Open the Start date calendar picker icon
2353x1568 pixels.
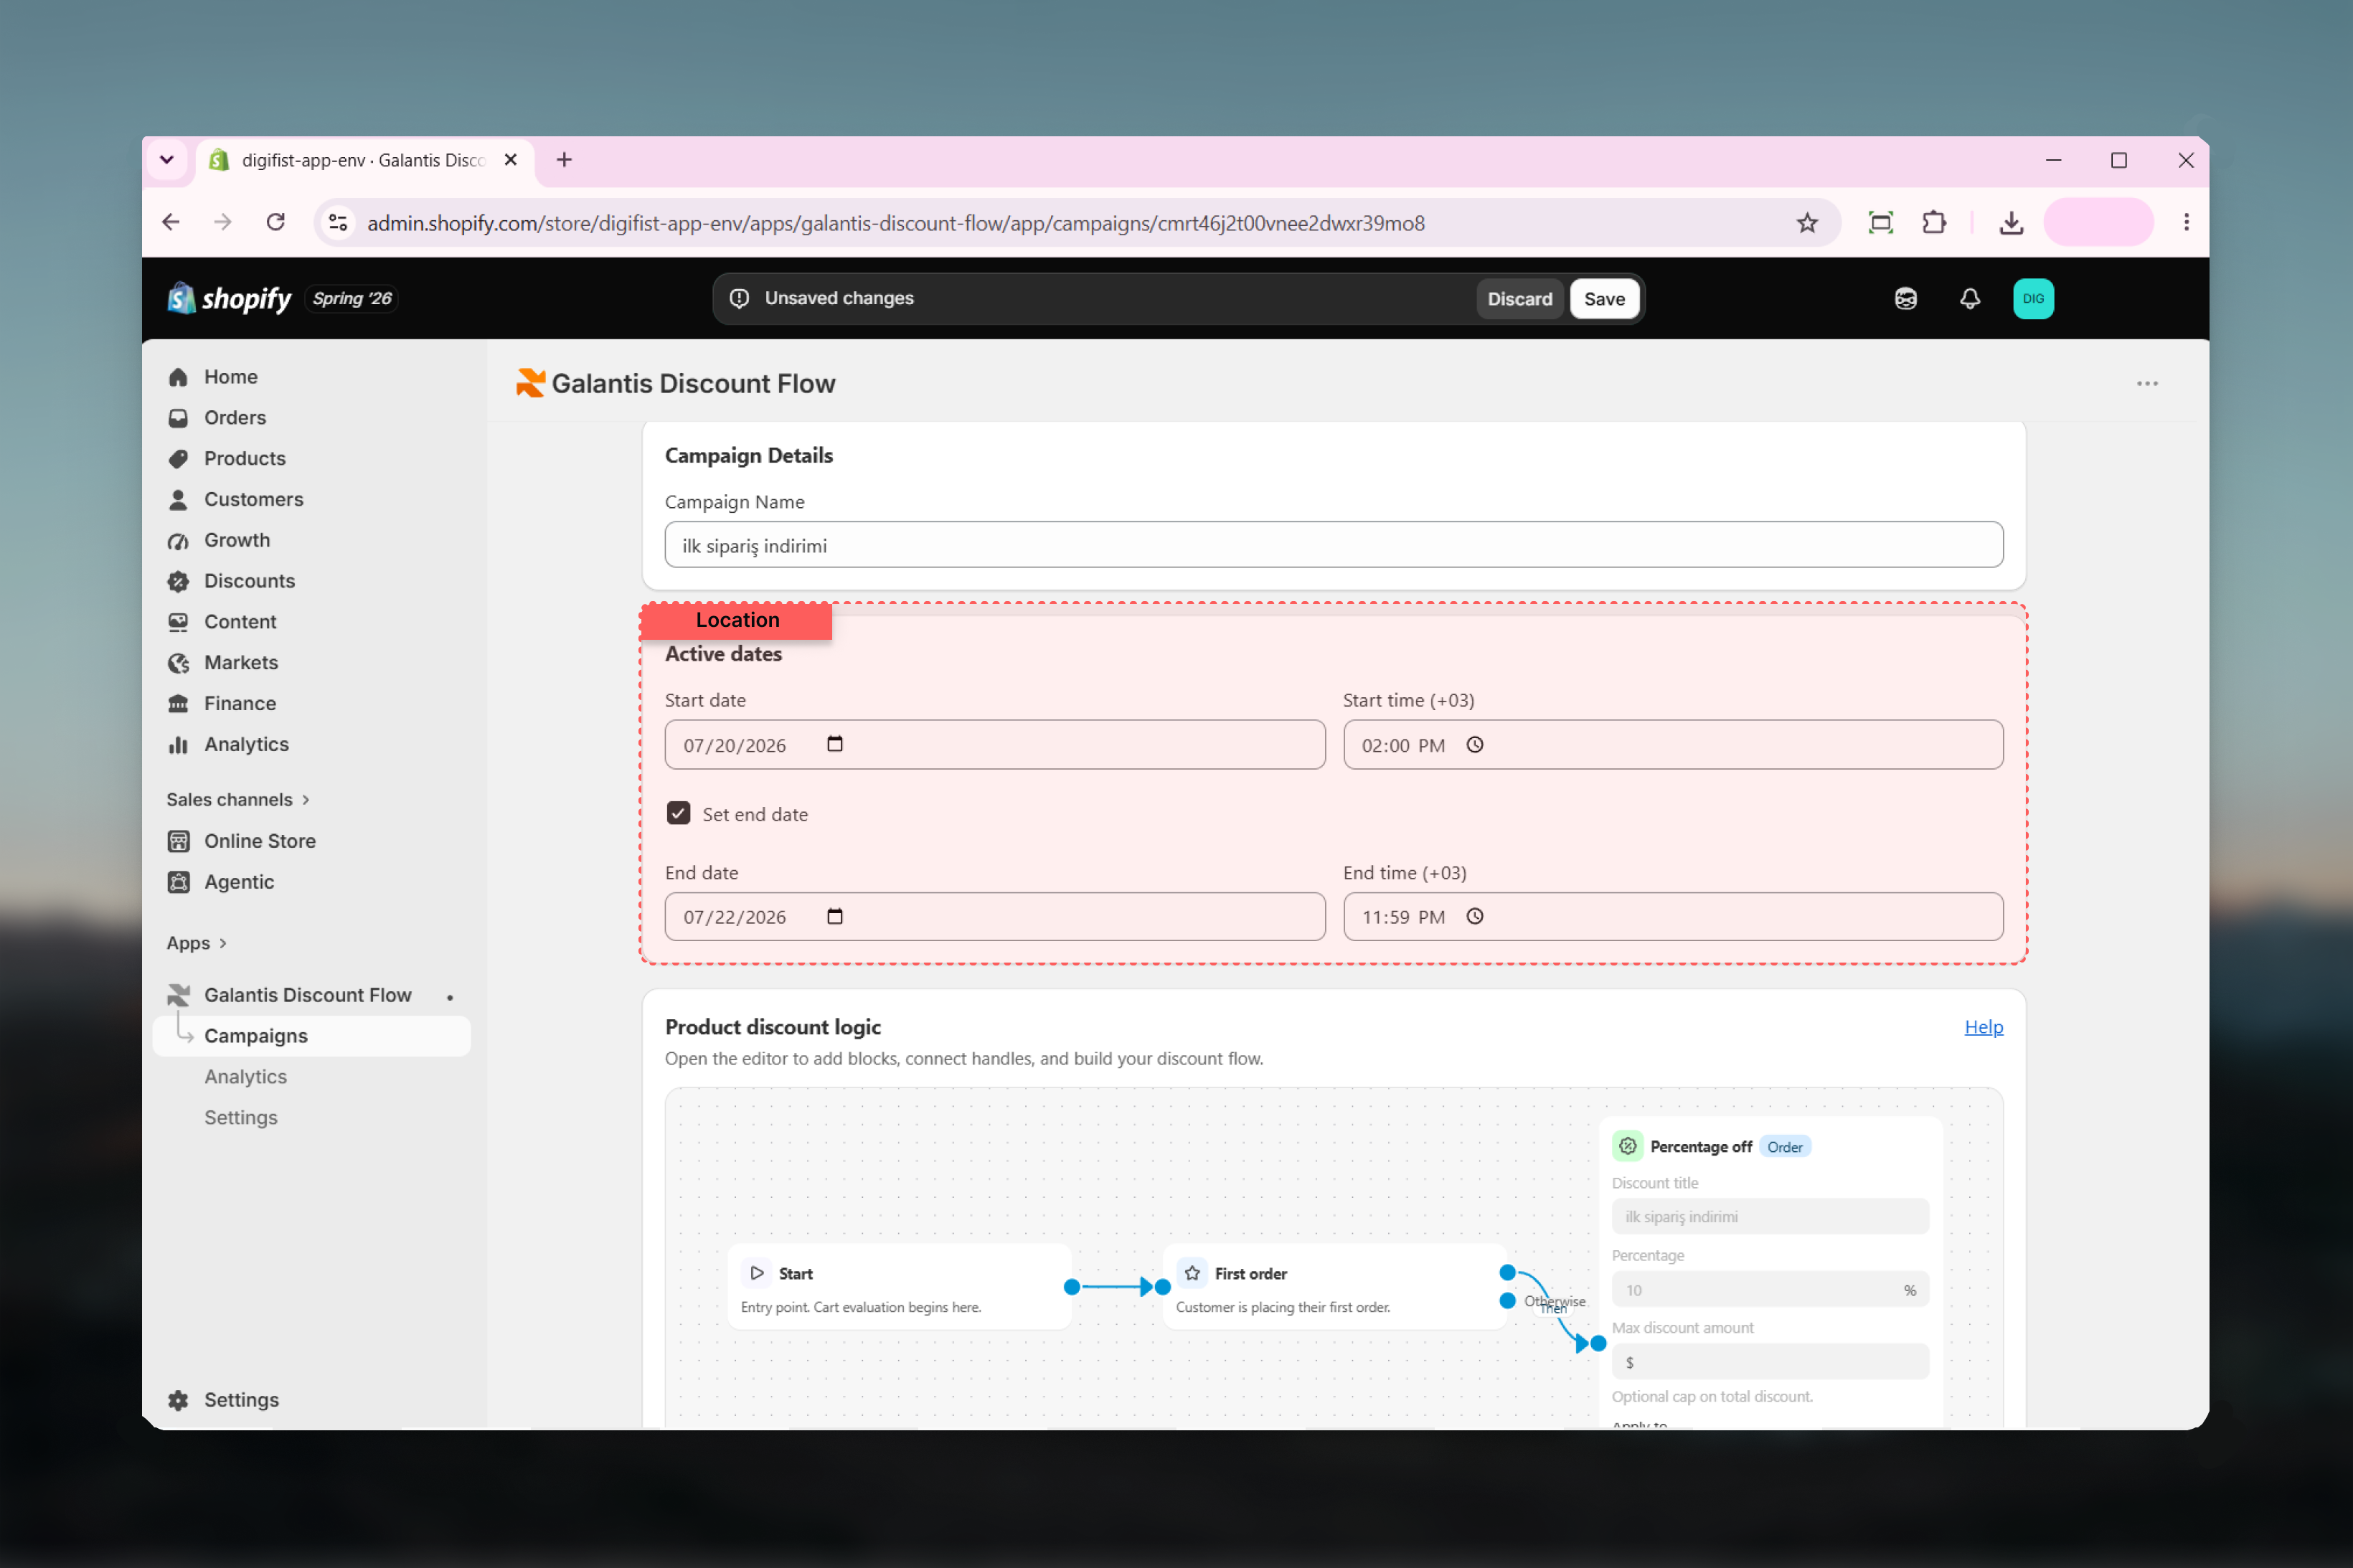pyautogui.click(x=835, y=744)
